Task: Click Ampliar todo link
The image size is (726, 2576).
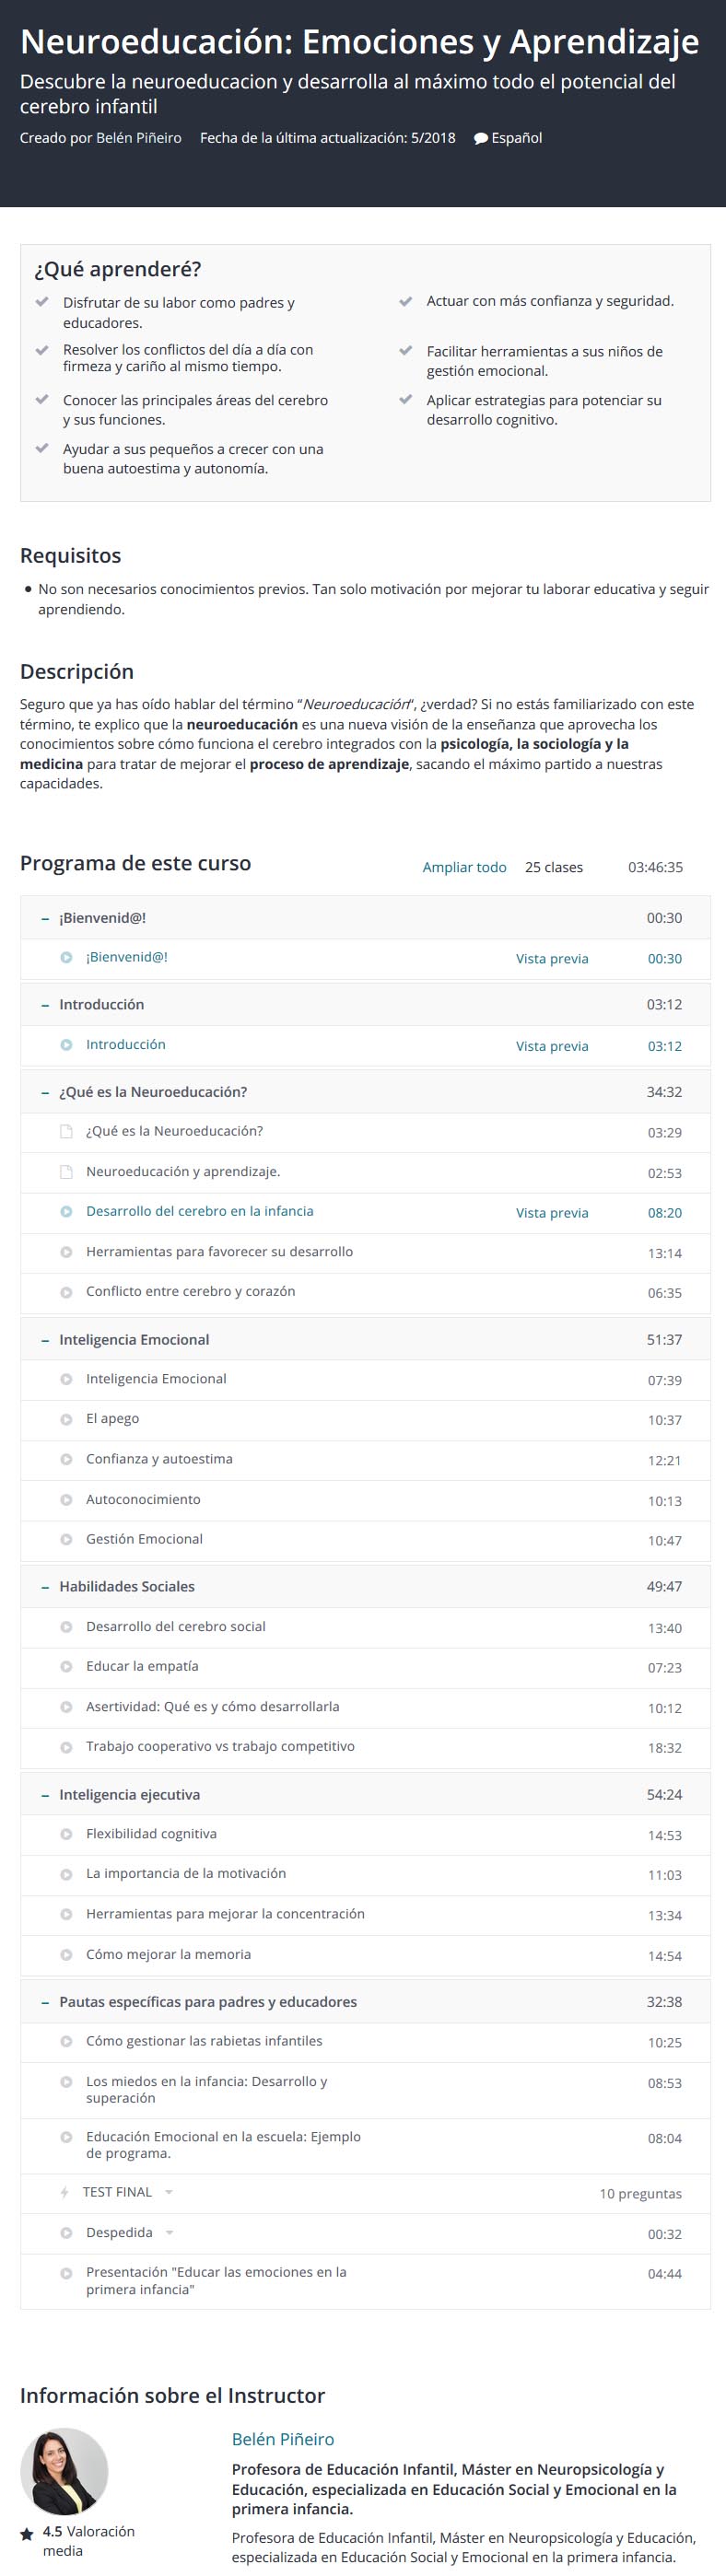Action: pyautogui.click(x=464, y=867)
